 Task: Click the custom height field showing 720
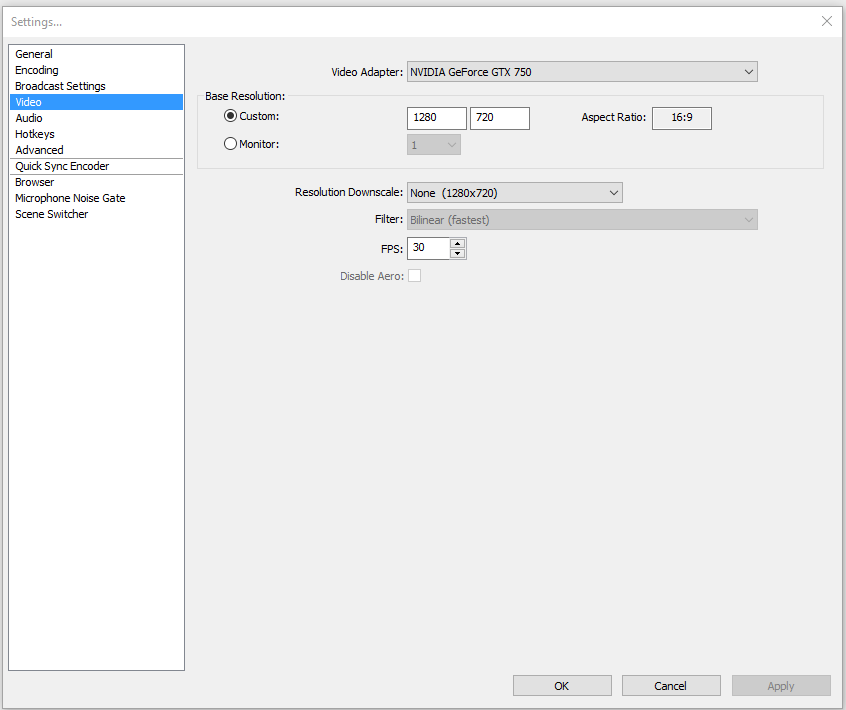coord(500,118)
